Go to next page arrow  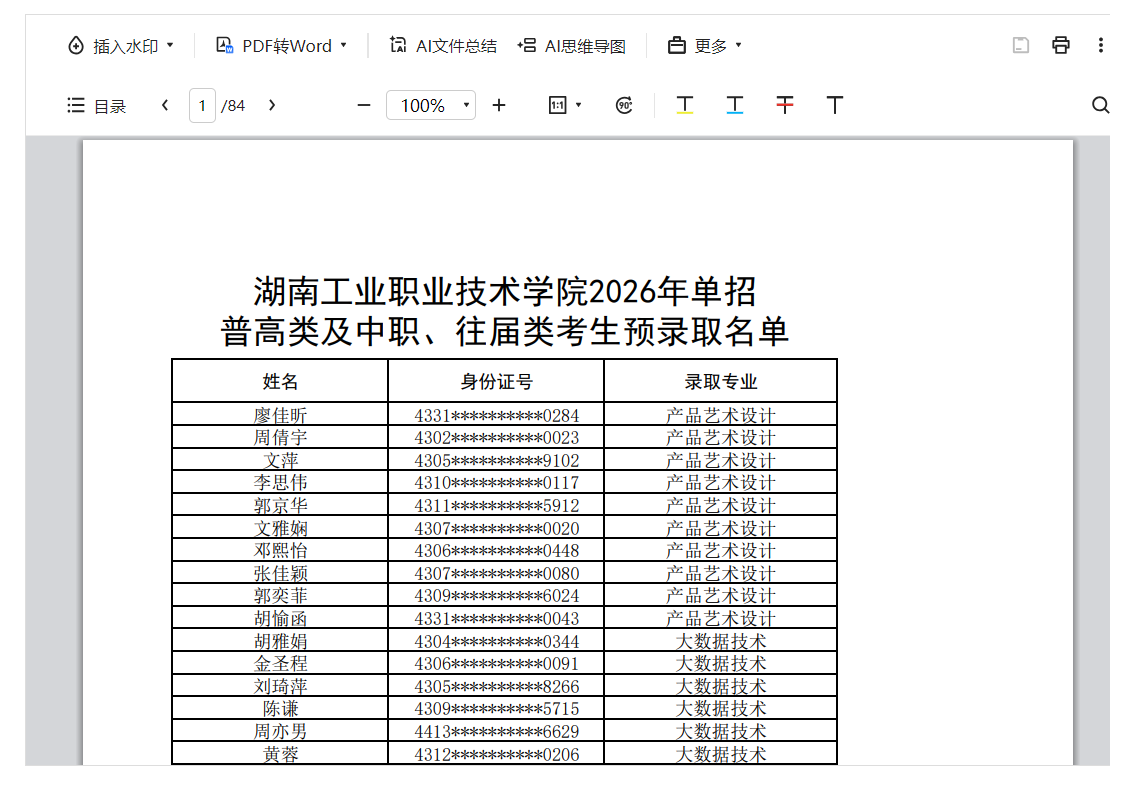pos(272,105)
